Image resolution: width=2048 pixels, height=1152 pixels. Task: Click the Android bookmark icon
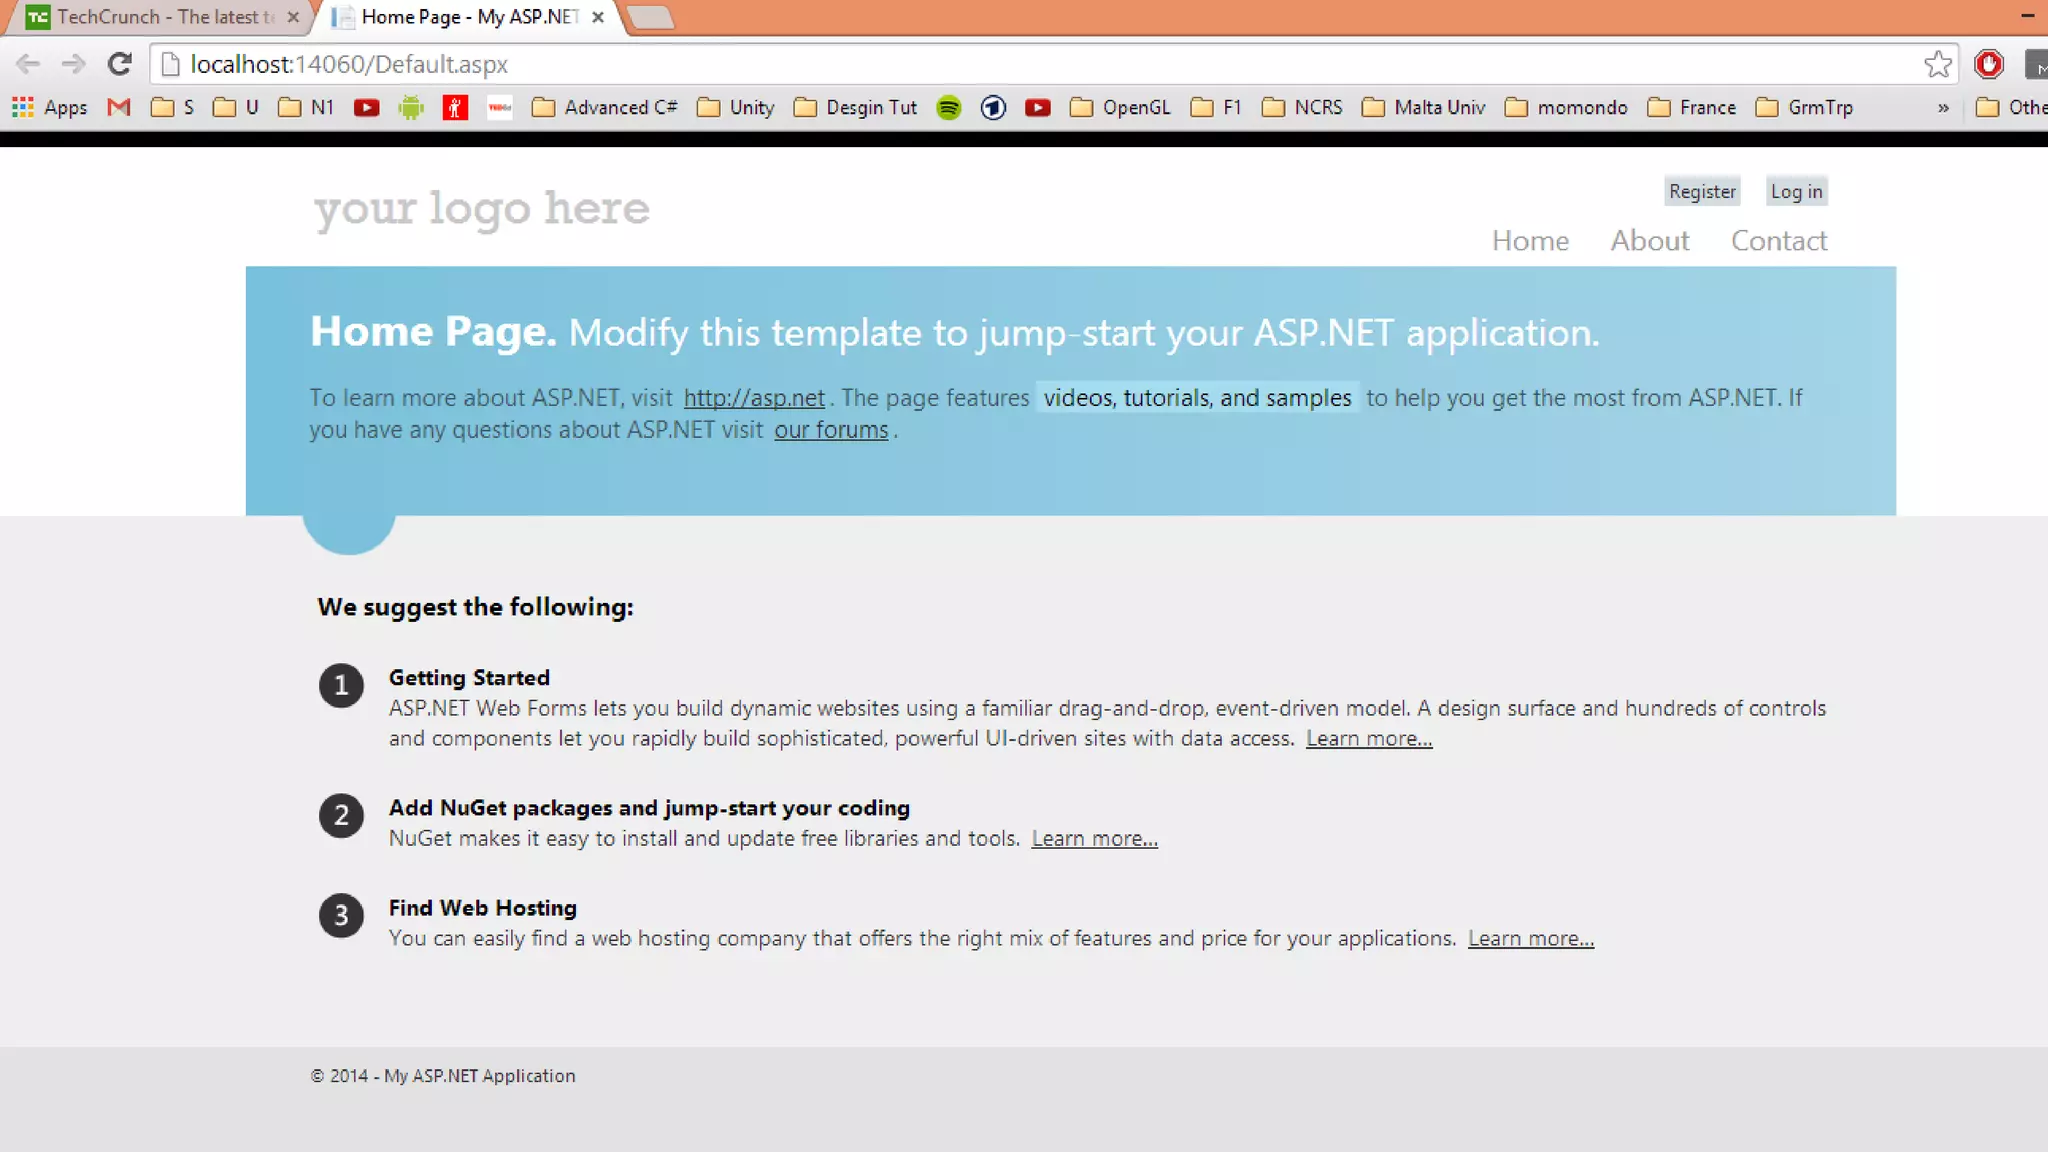pos(411,107)
